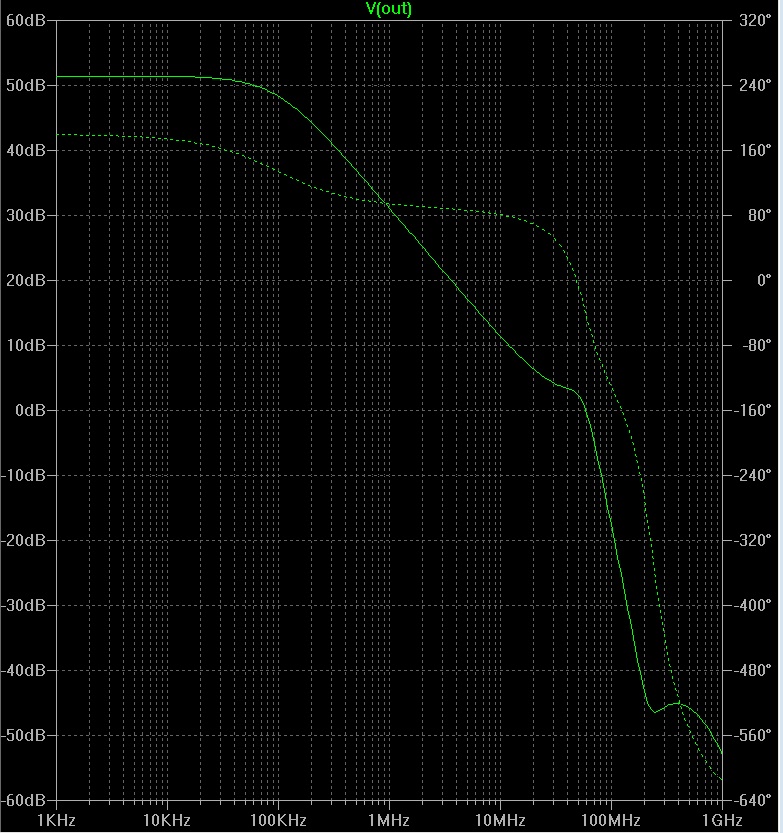Click the 10dB left axis label

click(25, 346)
